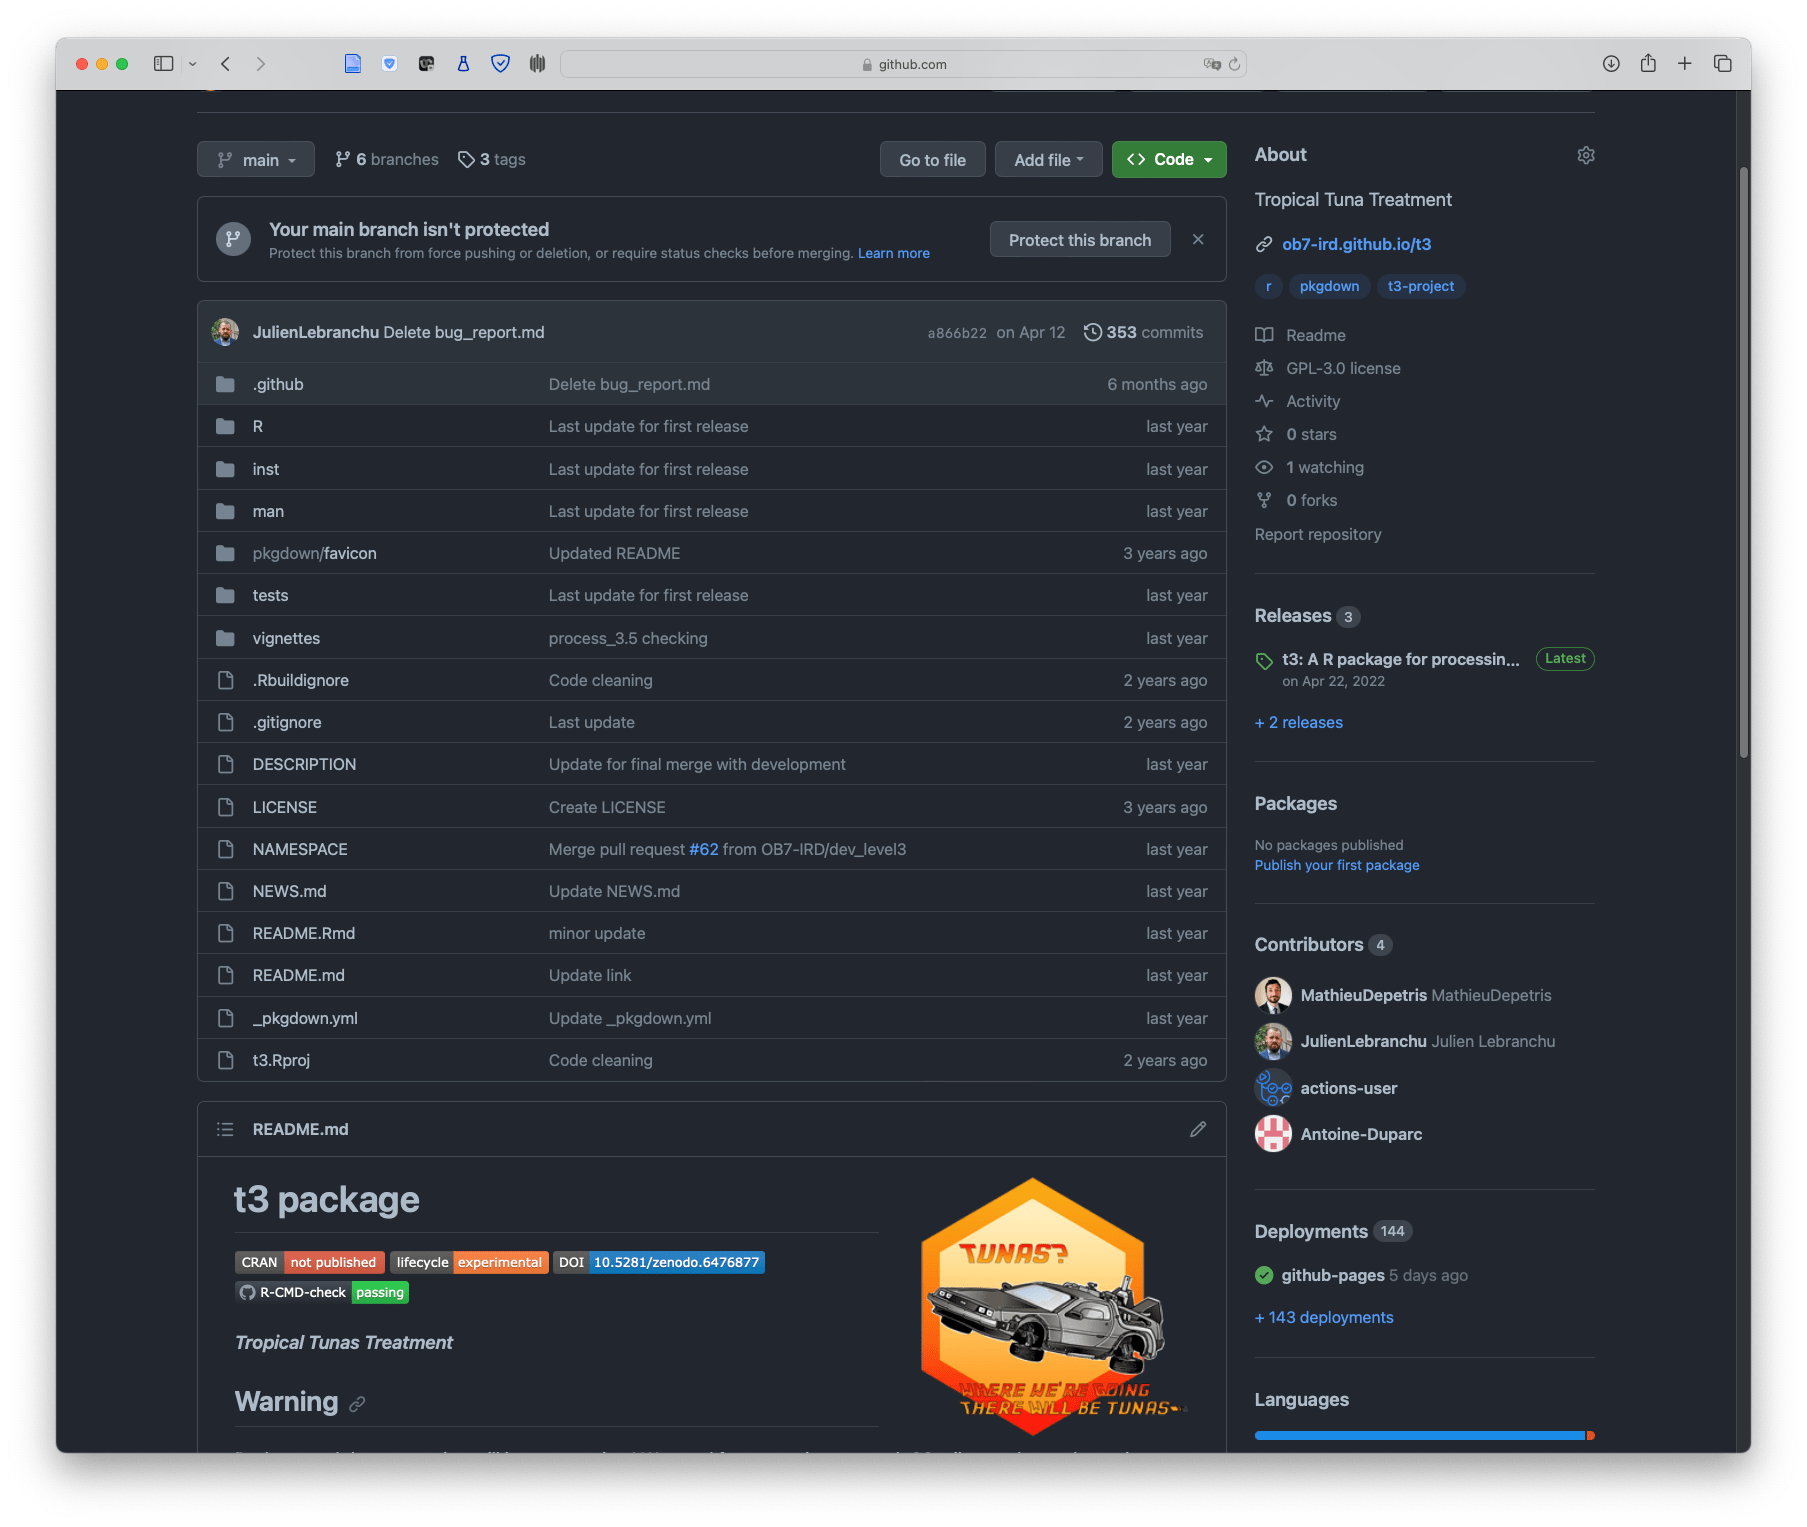This screenshot has height=1527, width=1807.
Task: Open the About settings gear icon
Action: click(1585, 155)
